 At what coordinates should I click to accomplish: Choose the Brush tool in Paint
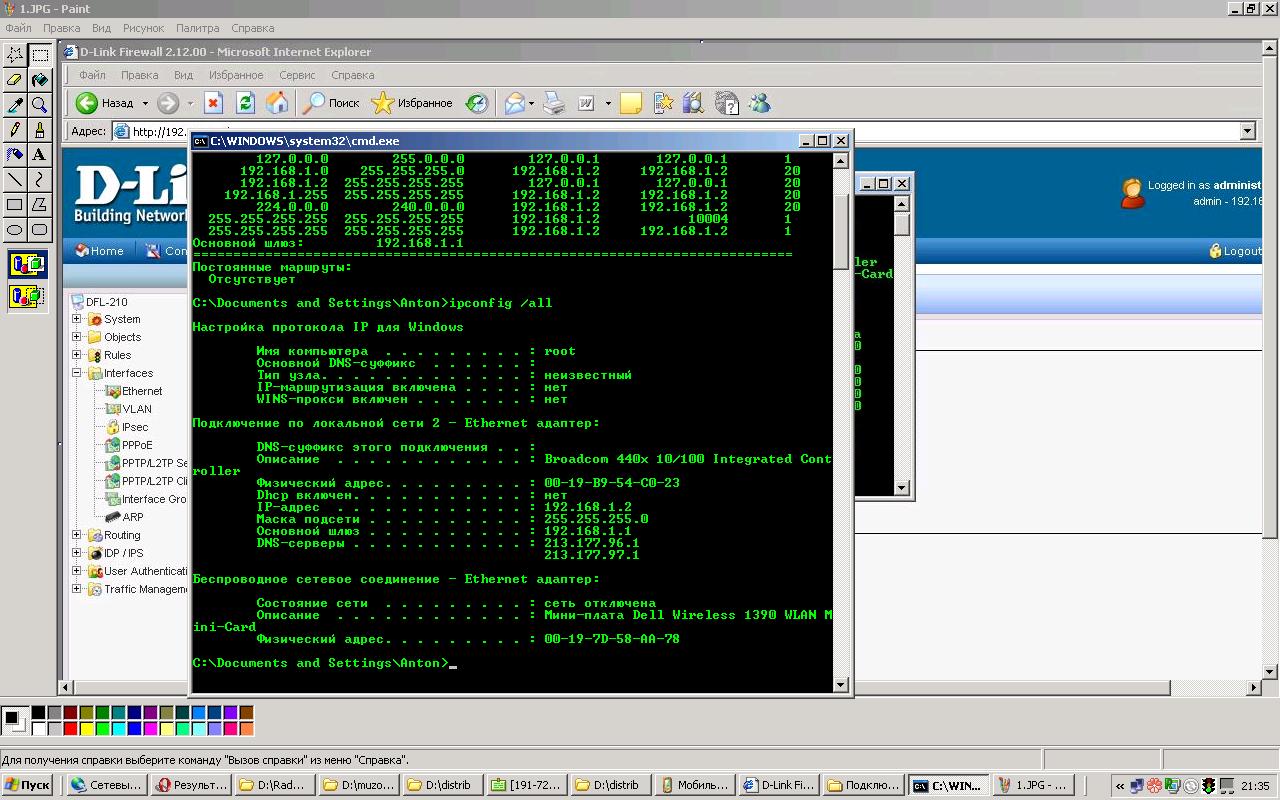[39, 130]
